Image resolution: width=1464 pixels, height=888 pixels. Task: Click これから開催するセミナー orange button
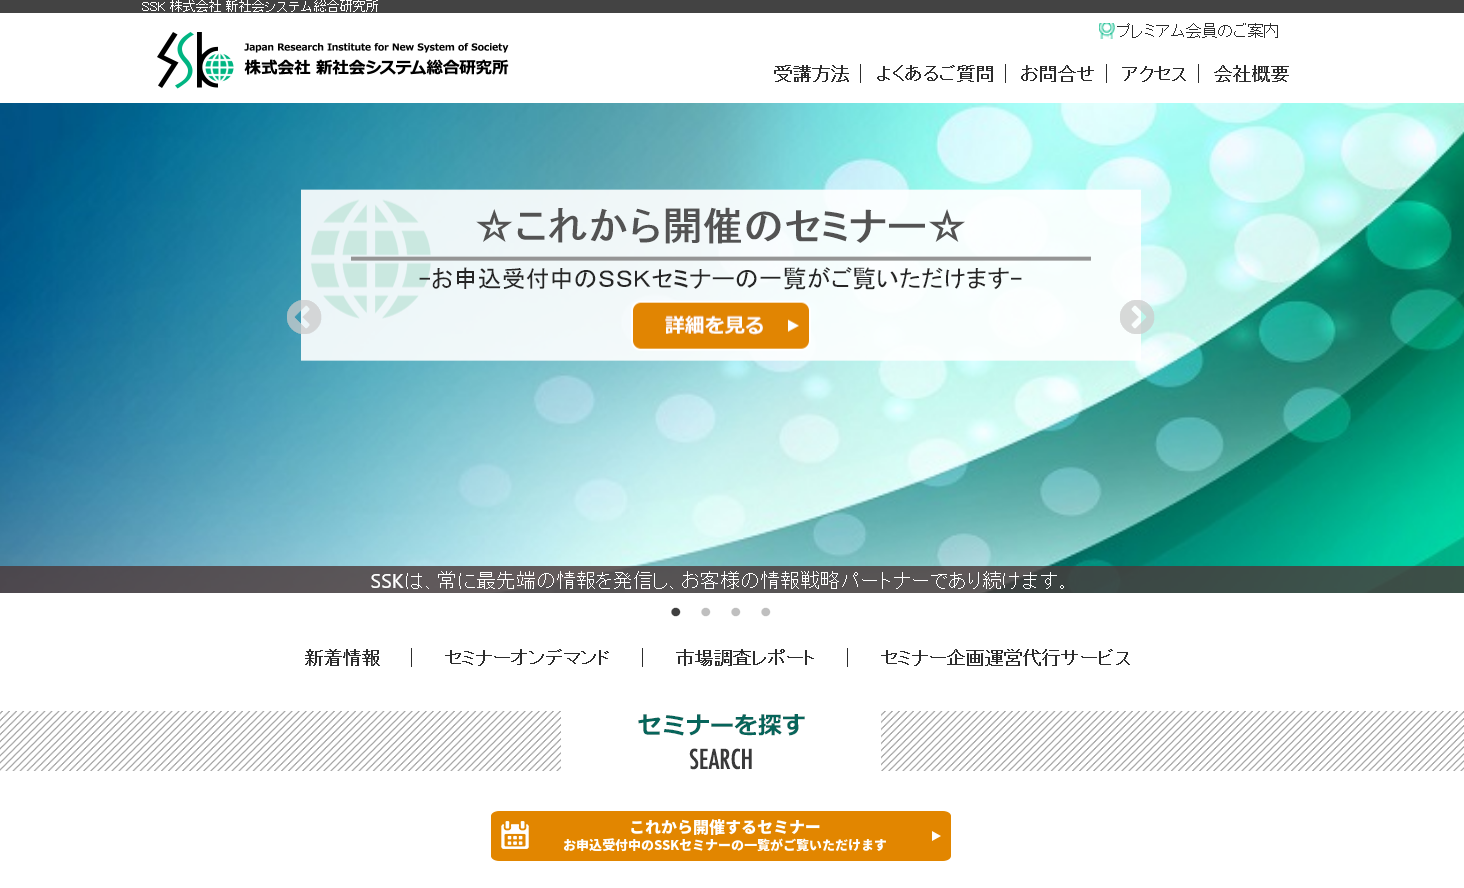(721, 836)
